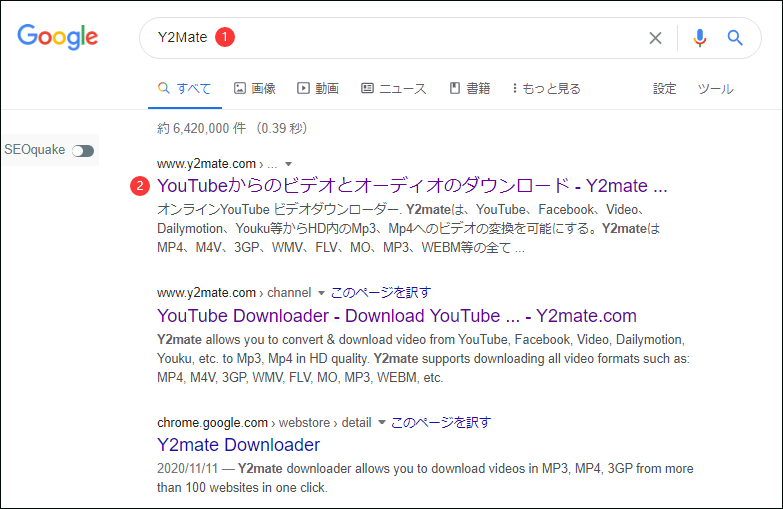Screen dimensions: 783x509
Task: Open the 書籍 tab
Action: [469, 89]
